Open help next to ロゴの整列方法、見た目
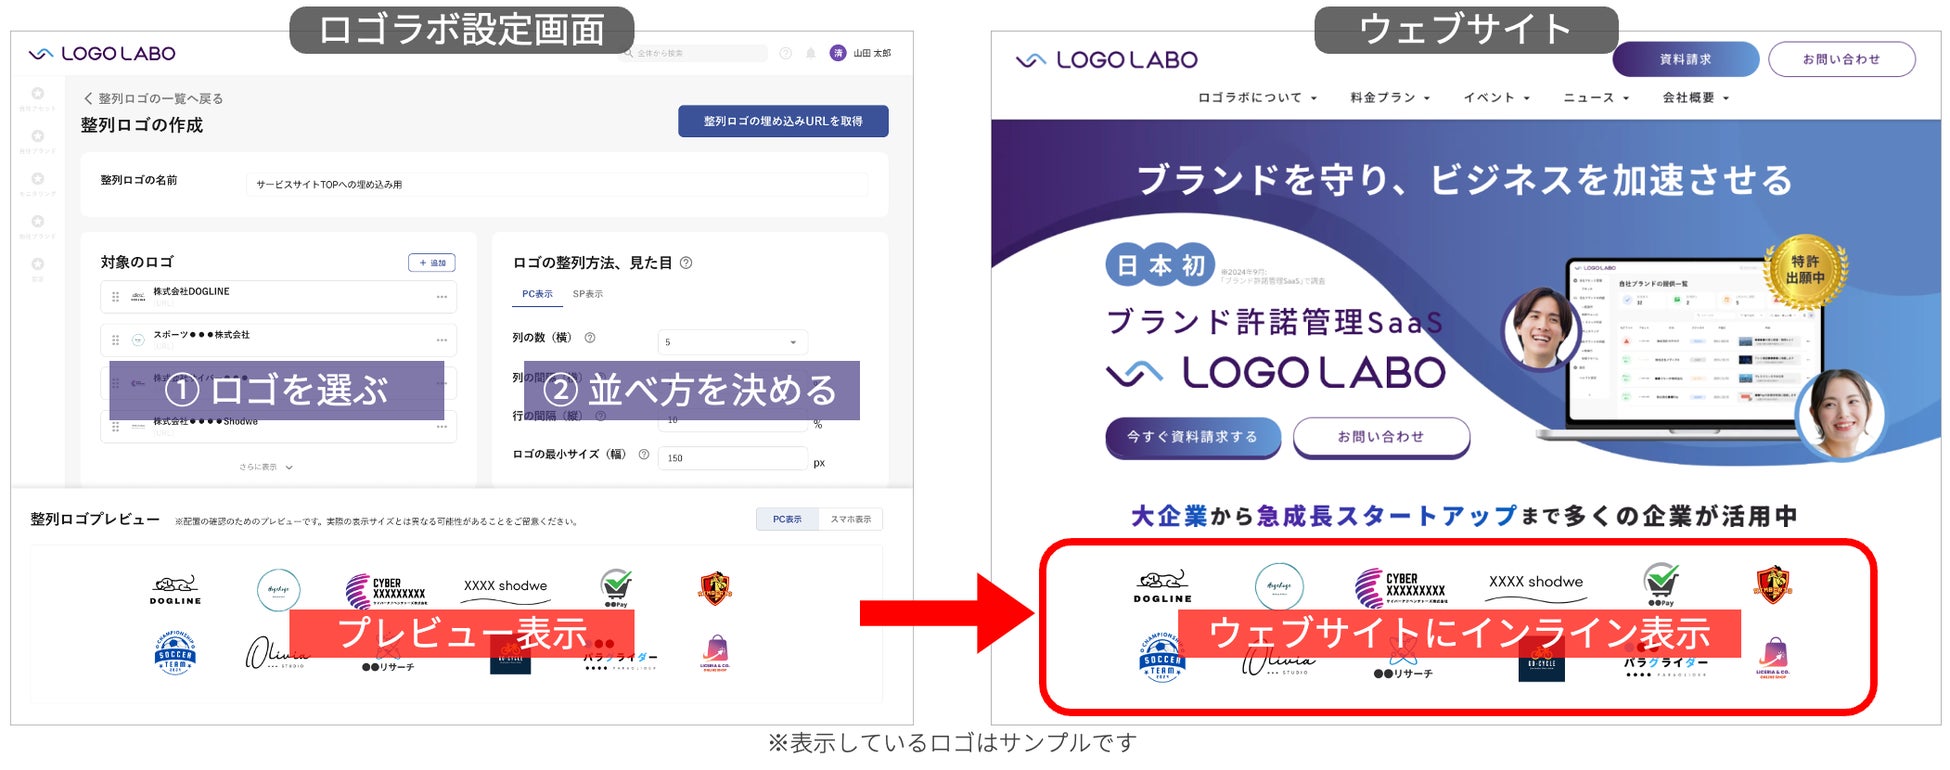1950x770 pixels. point(686,263)
